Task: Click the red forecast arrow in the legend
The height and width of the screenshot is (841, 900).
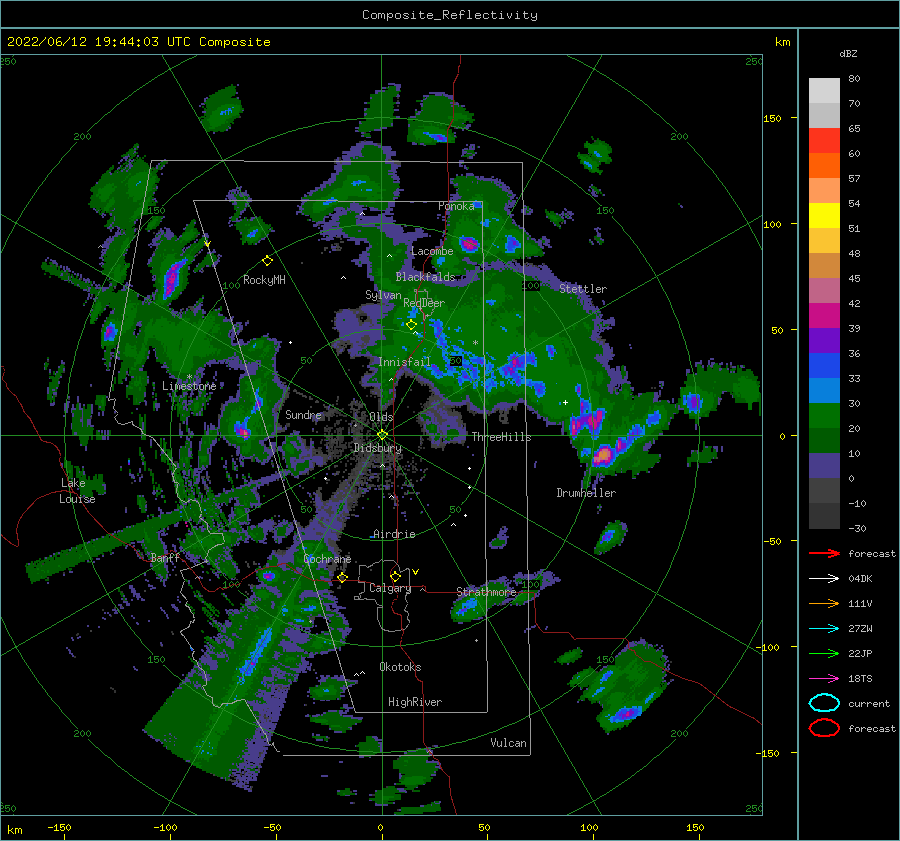Action: [824, 553]
